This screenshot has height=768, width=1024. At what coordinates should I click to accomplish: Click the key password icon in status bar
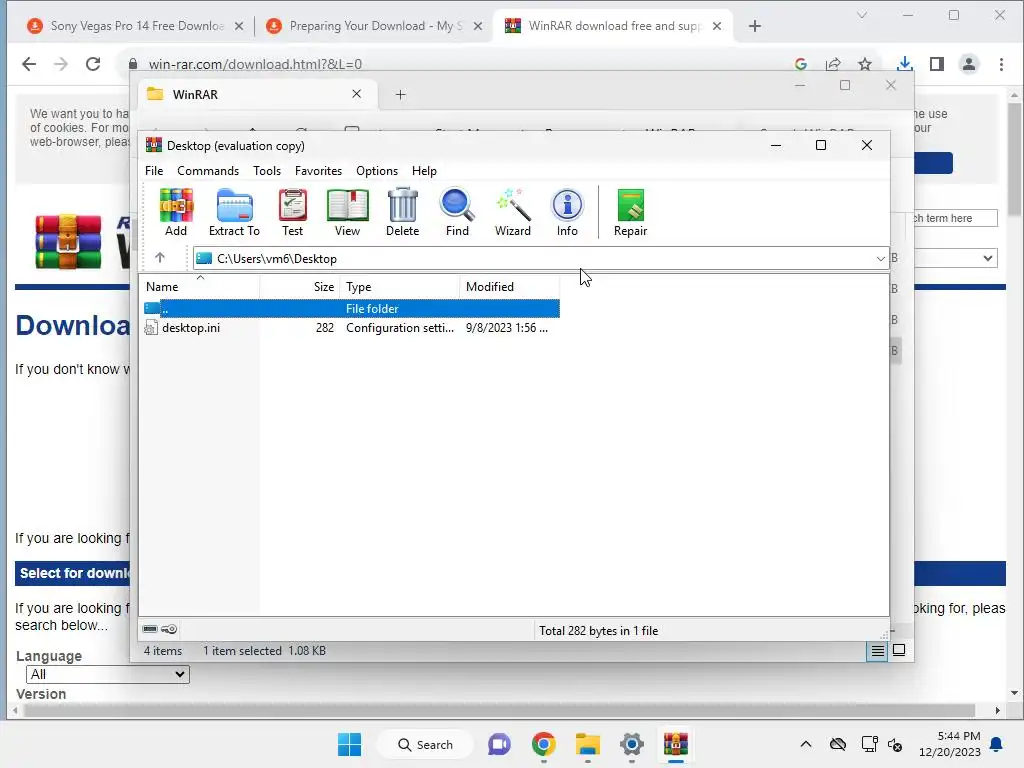pos(169,630)
